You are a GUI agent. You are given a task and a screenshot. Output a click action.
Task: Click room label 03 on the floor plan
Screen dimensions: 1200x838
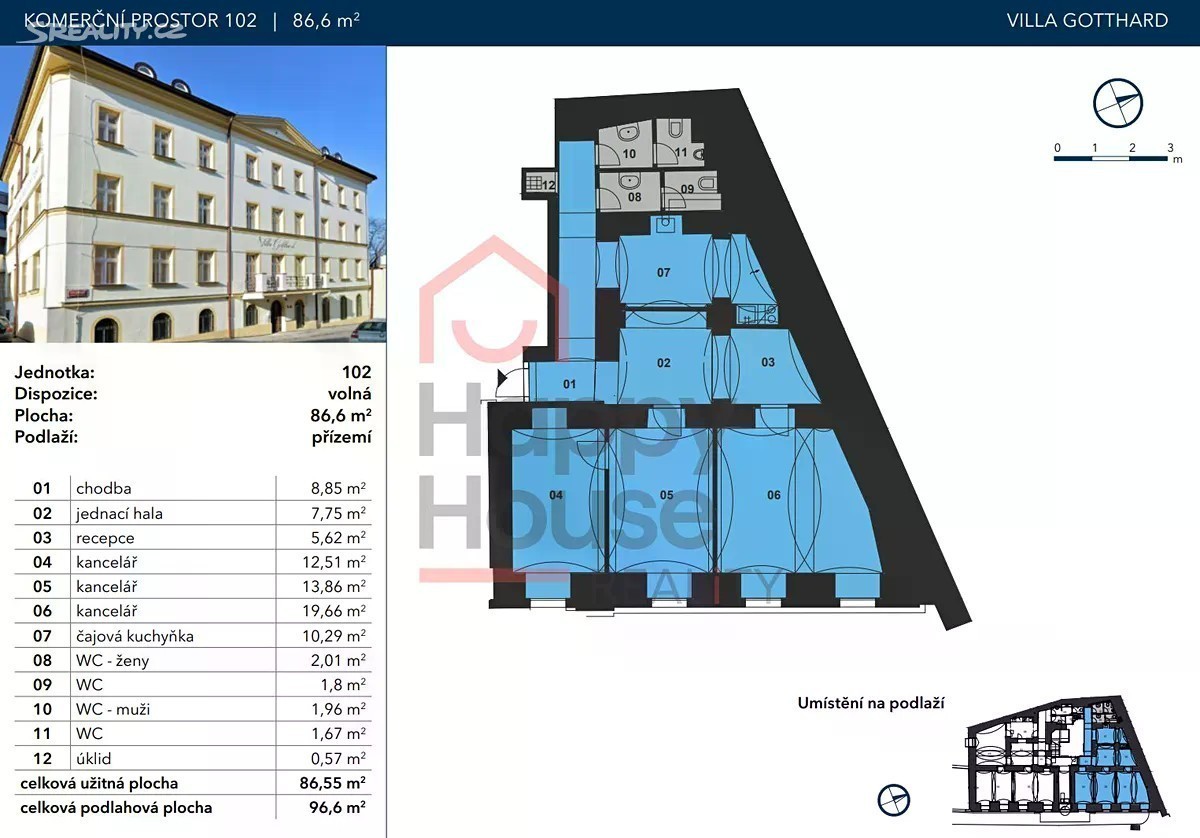coord(768,362)
